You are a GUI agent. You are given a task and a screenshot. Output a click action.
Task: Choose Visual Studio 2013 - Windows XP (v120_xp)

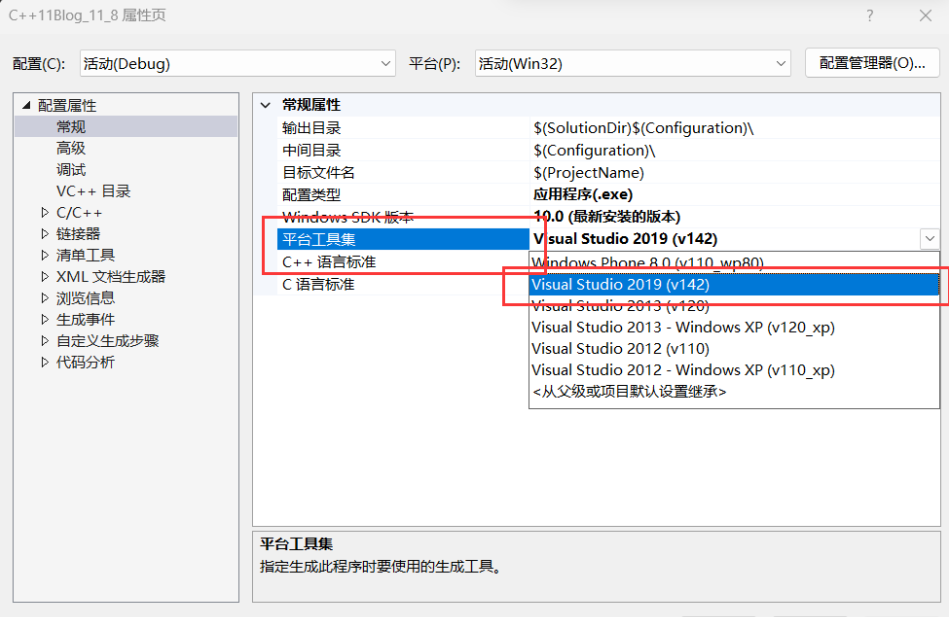pos(734,328)
